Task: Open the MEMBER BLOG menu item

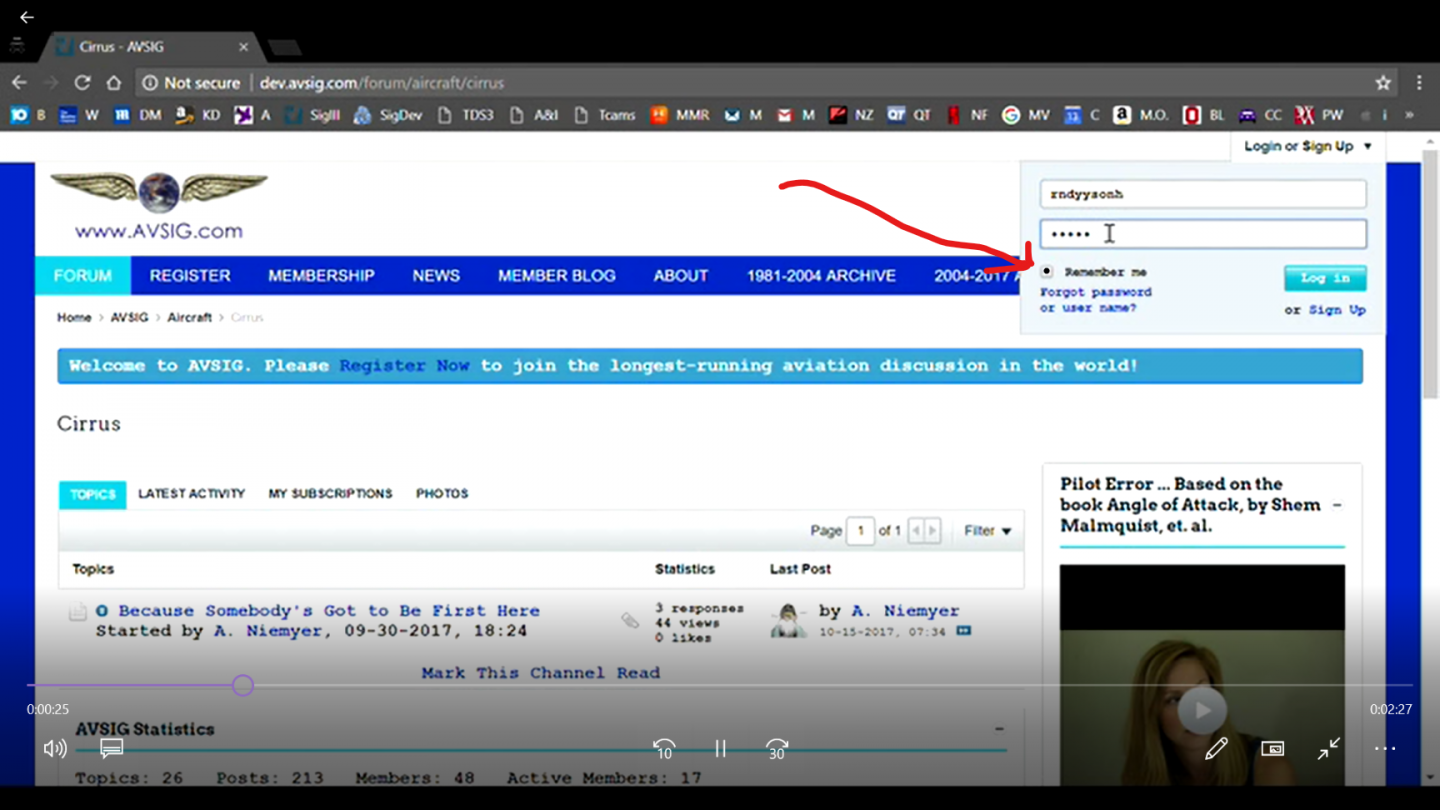Action: 557,276
